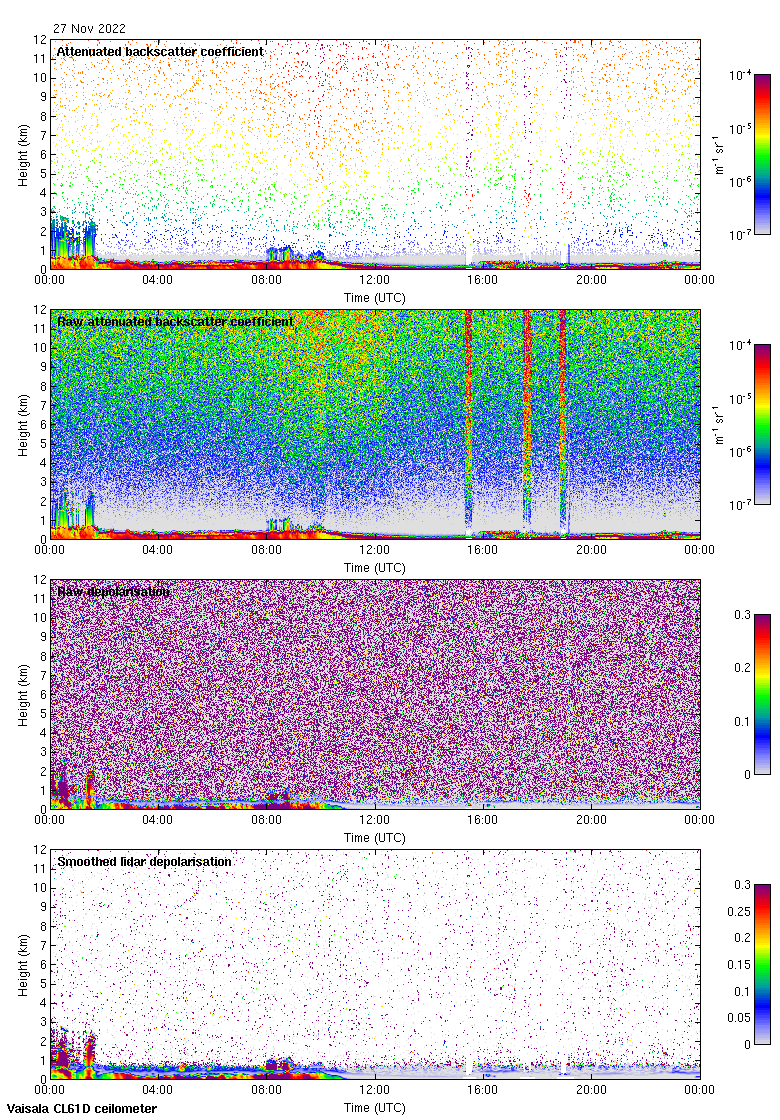Screen dimensions: 780x1120
Task: Click "Time (UTC)" beneath the top backscatter panel
Action: coord(374,298)
